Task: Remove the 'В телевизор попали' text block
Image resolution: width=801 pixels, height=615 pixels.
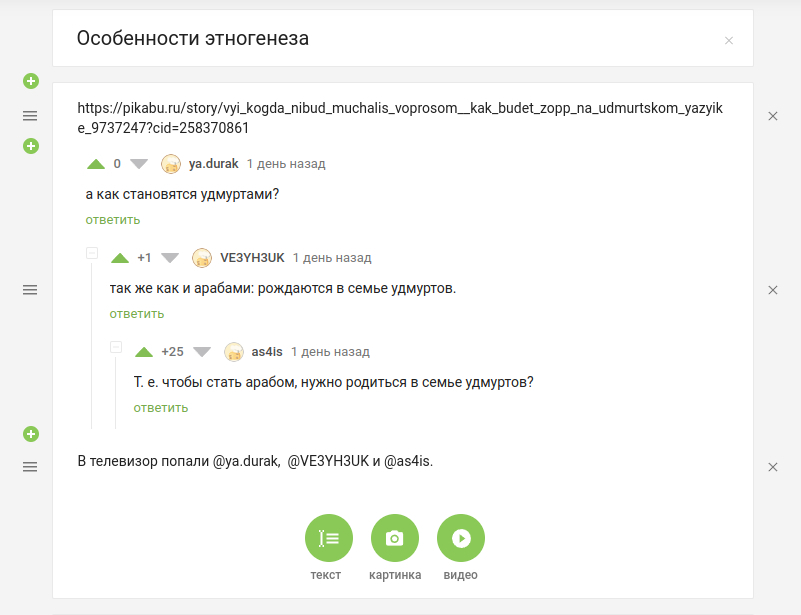Action: [x=773, y=467]
